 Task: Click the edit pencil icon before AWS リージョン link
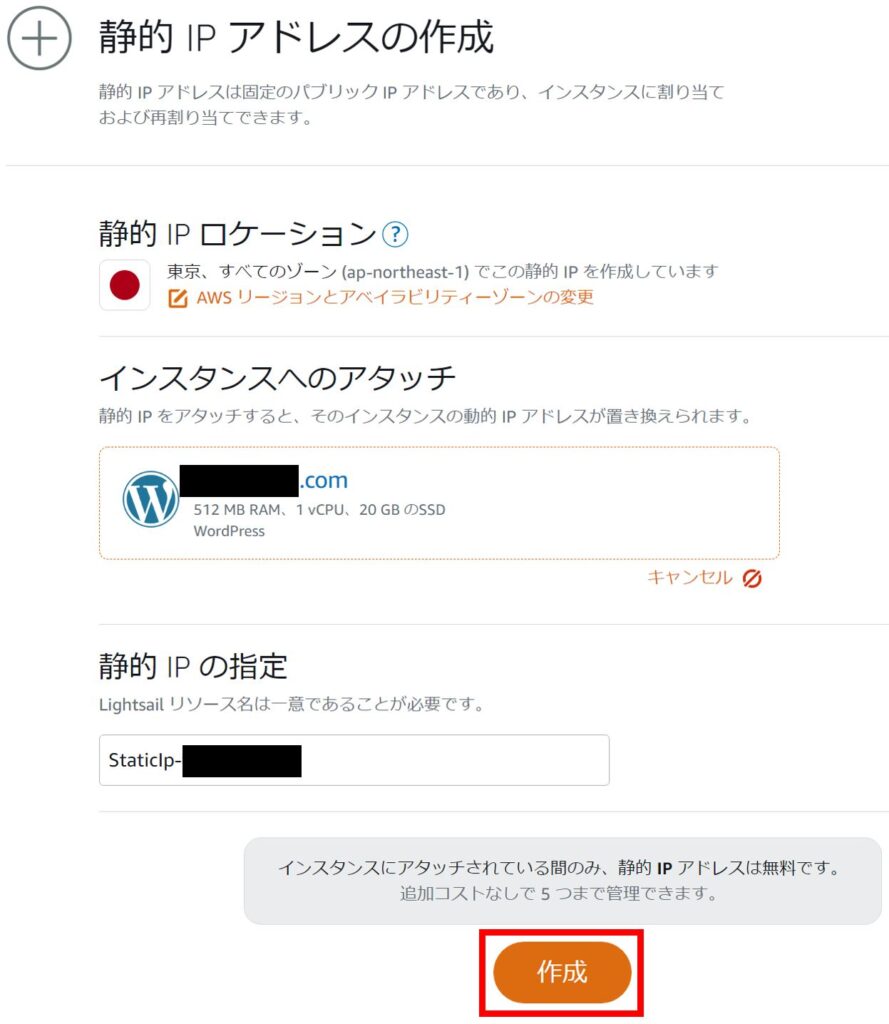coord(178,298)
